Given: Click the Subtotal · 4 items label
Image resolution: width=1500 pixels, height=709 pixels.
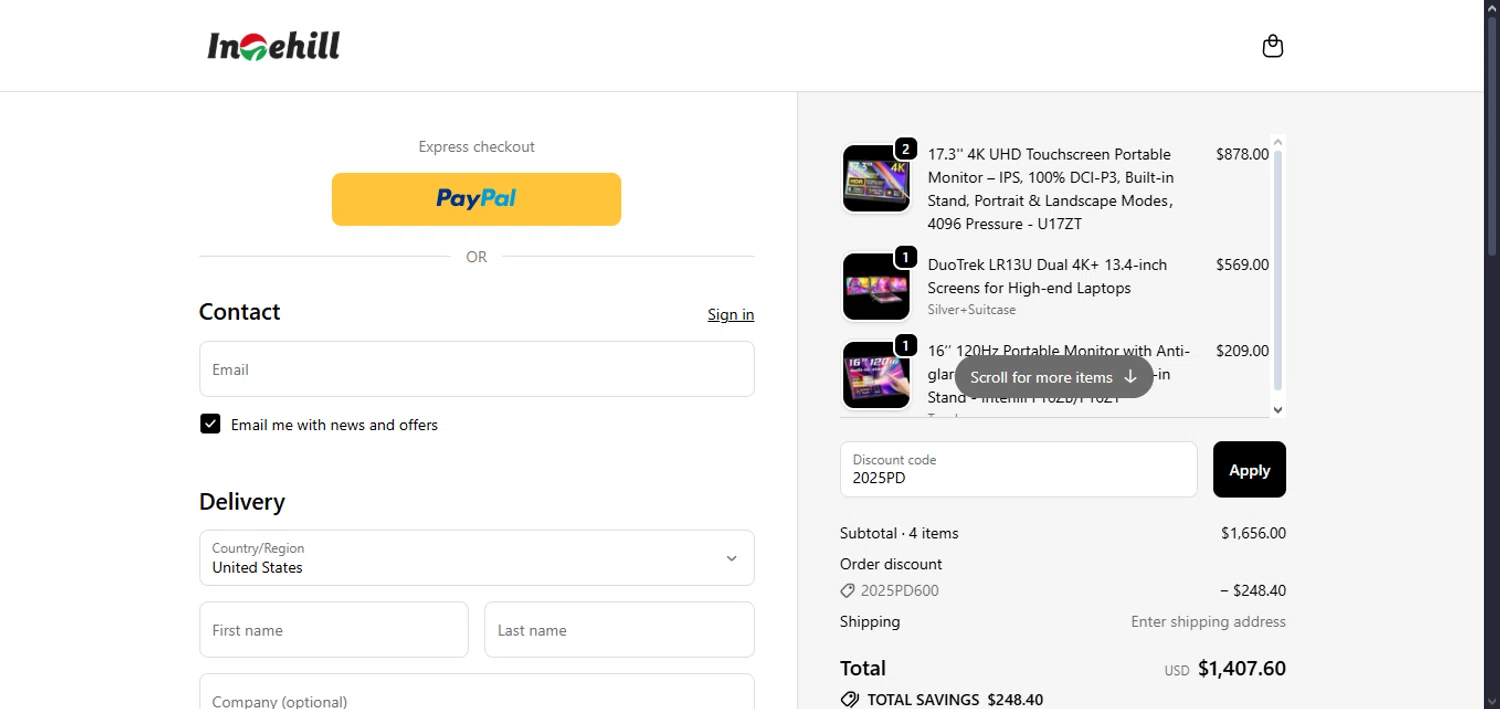Looking at the screenshot, I should (x=899, y=533).
